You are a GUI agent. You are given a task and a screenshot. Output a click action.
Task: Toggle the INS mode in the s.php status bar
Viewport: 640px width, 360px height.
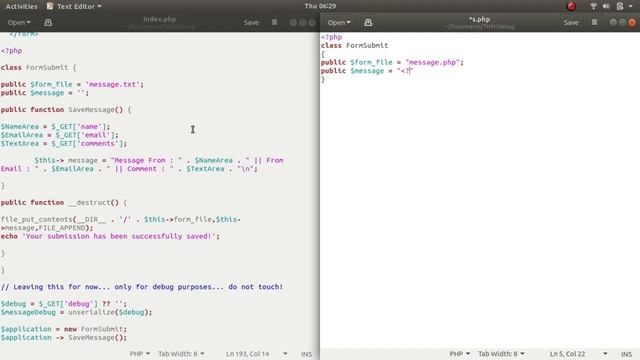coord(627,354)
